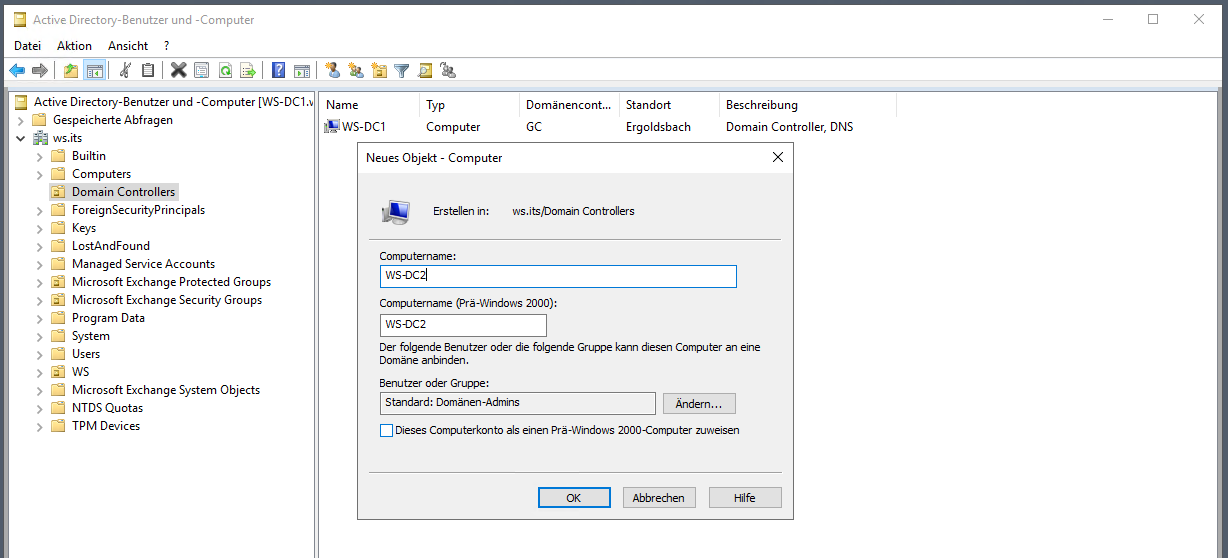Click the Ändern... button
1228x558 pixels.
699,403
